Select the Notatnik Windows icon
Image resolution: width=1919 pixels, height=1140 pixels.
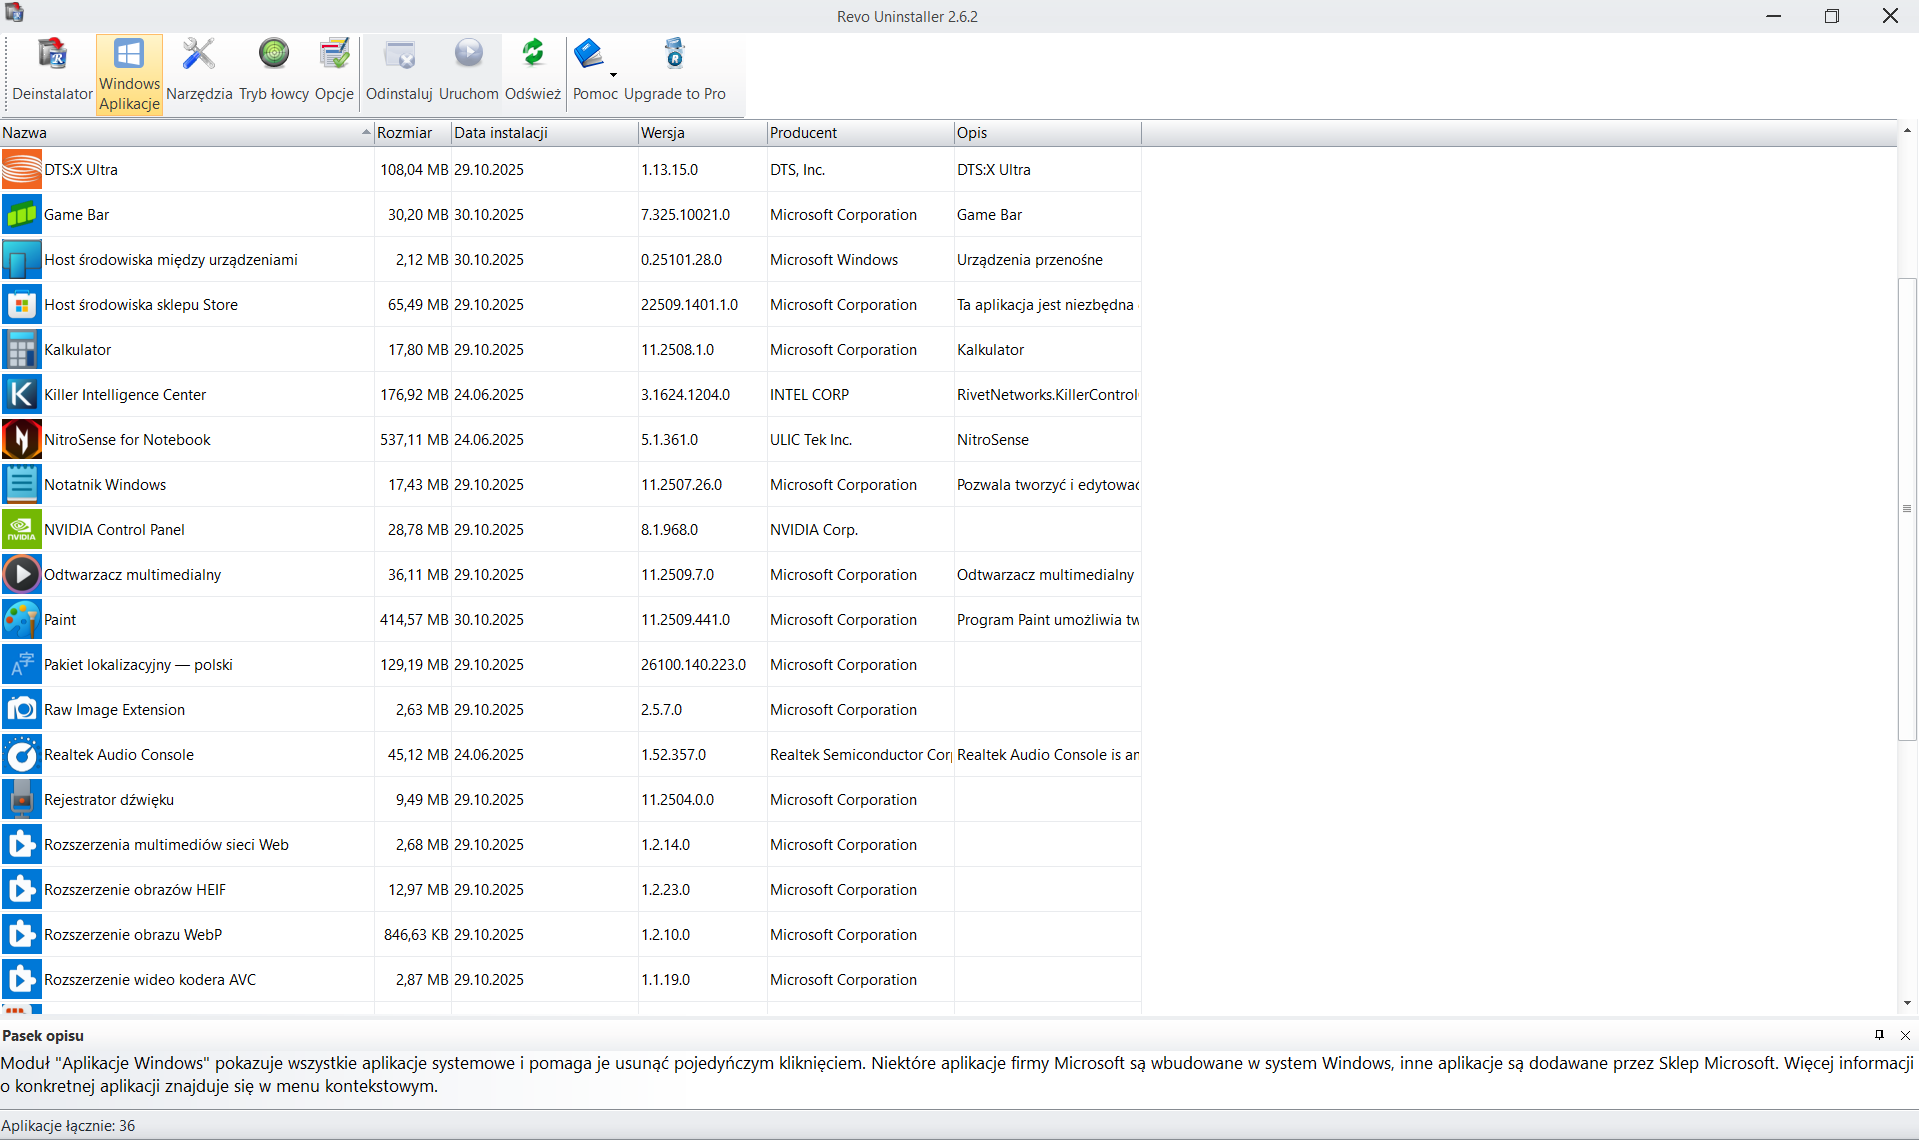pyautogui.click(x=21, y=485)
